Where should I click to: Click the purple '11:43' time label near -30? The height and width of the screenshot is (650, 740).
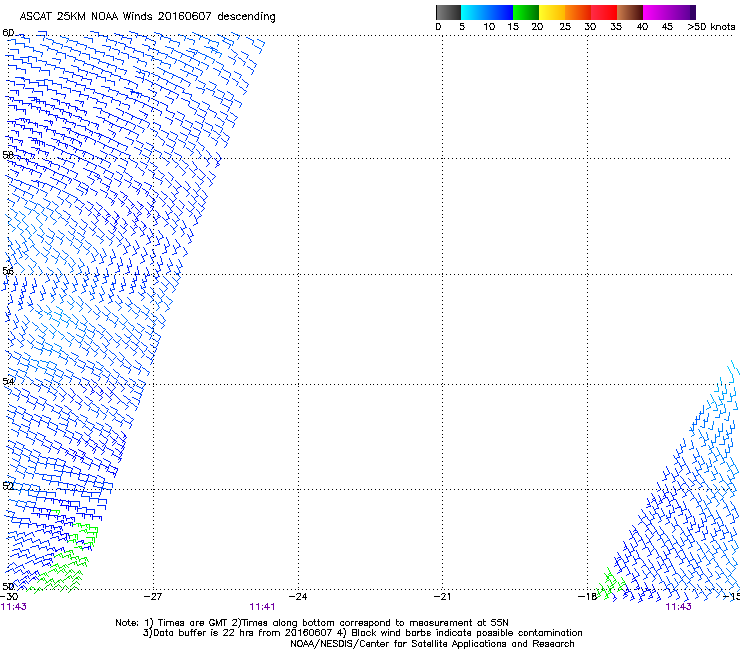(x=14, y=607)
